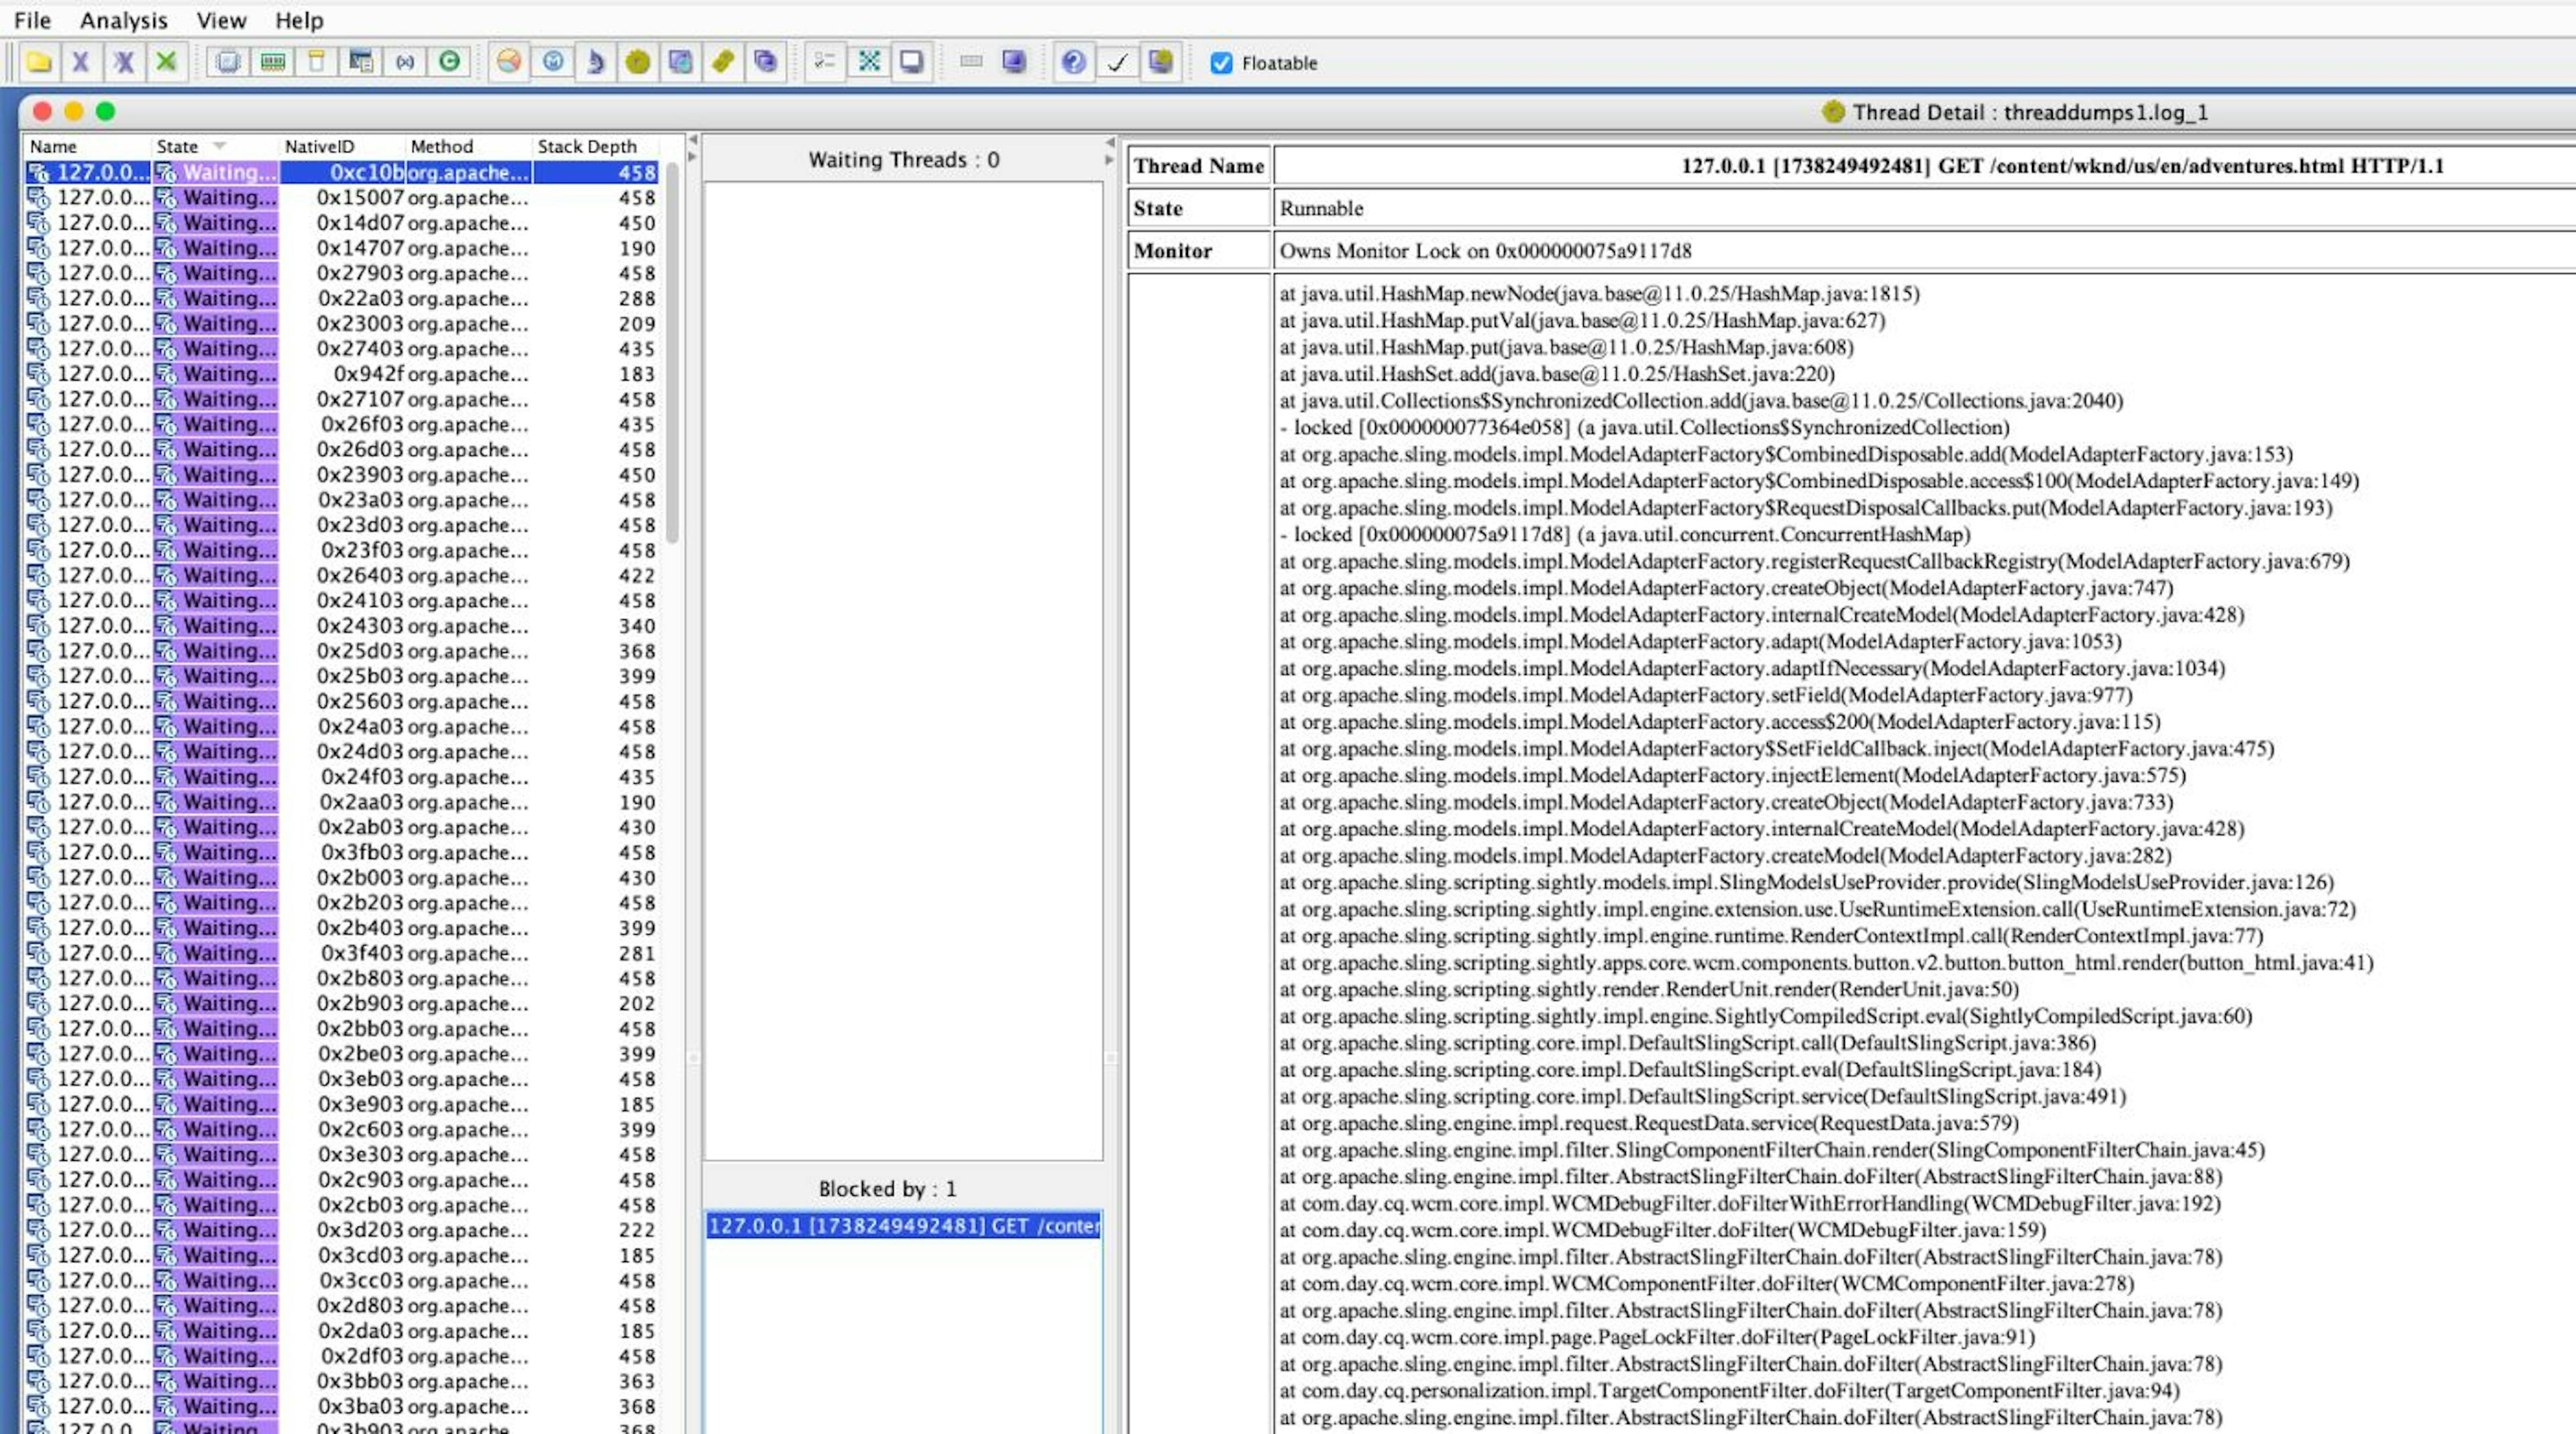2576x1434 pixels.
Task: Click the microscope toolbar icon
Action: (596, 62)
